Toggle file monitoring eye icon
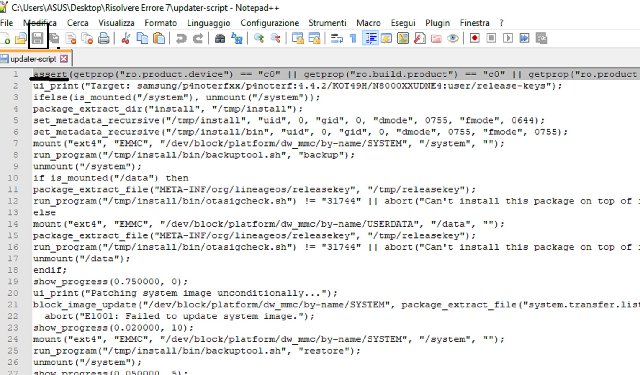The height and width of the screenshot is (375, 640). click(x=453, y=39)
